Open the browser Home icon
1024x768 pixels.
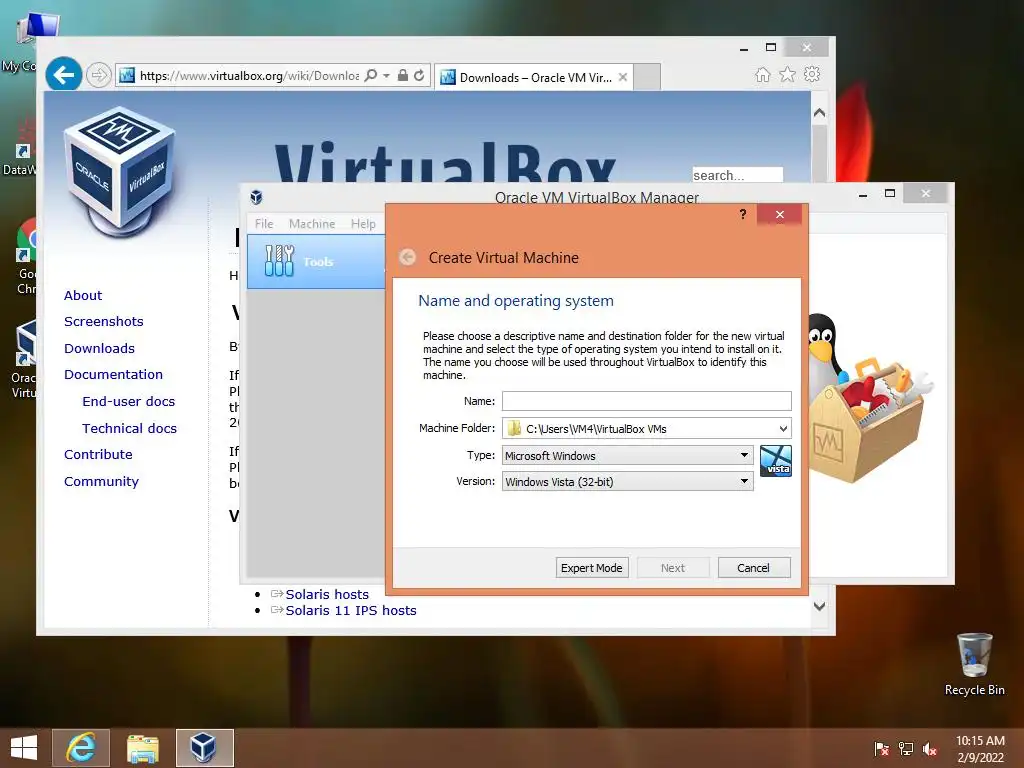(762, 75)
